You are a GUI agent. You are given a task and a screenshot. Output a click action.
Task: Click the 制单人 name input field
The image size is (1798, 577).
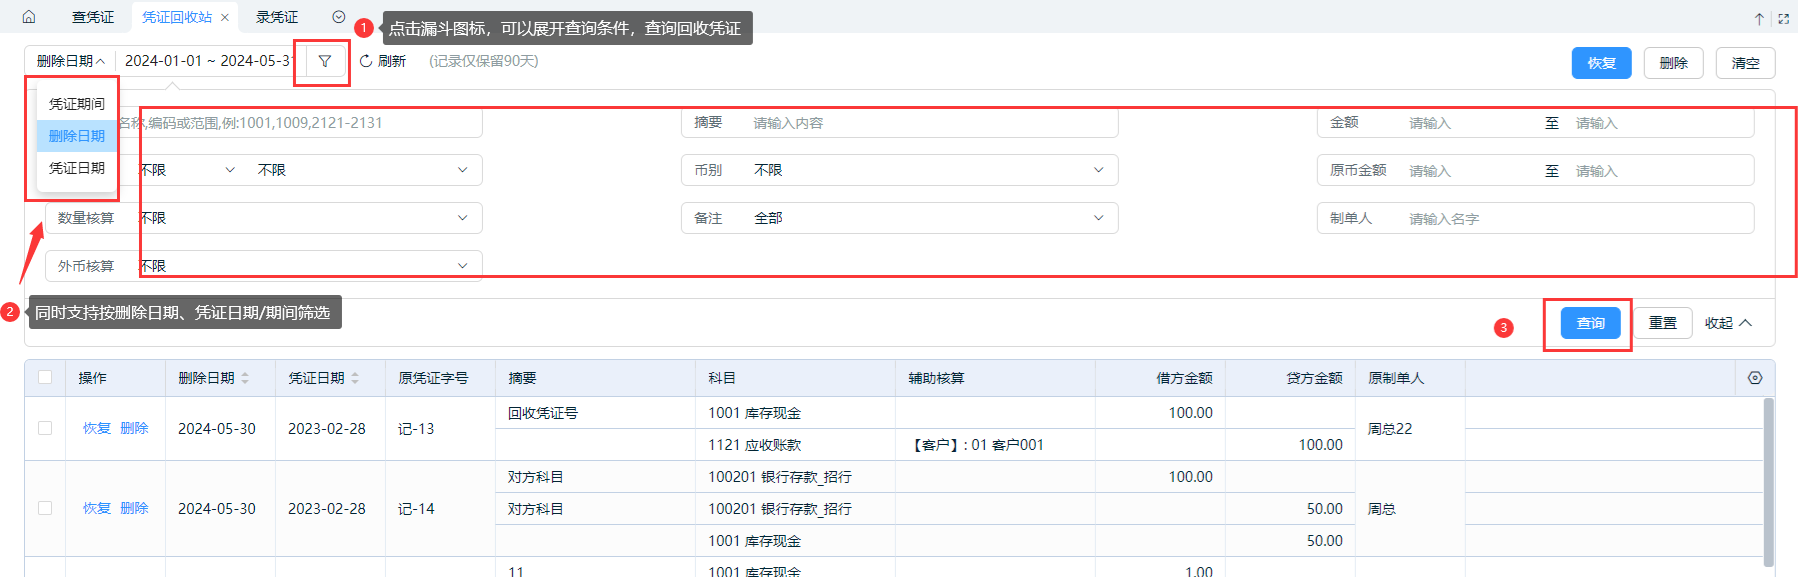click(1536, 218)
